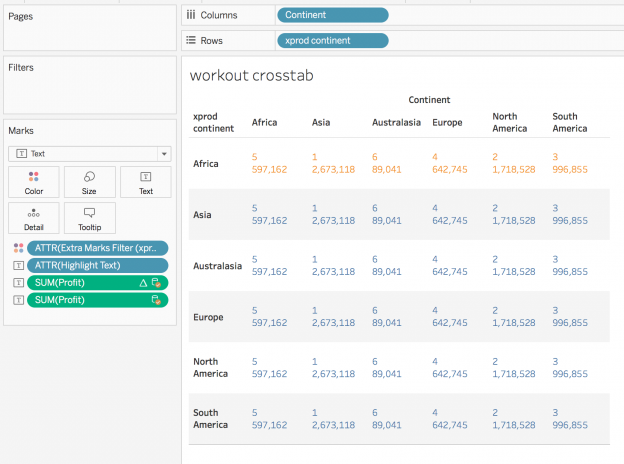Click the ATTR(Highlight Text) pill
Viewport: 624px width, 464px height.
point(98,265)
